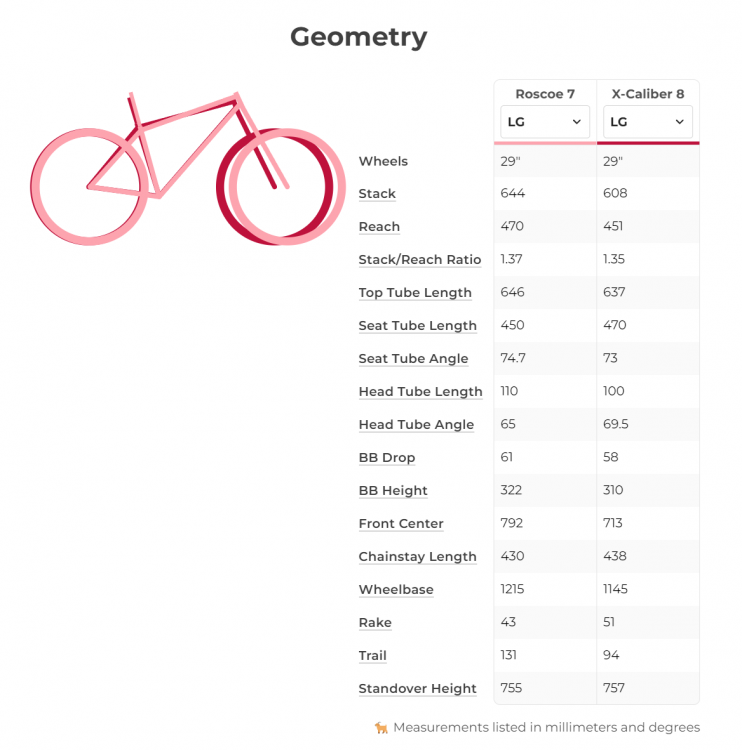Click the bike geometry overlay diagram
Screen dimensions: 742x750
click(x=188, y=168)
